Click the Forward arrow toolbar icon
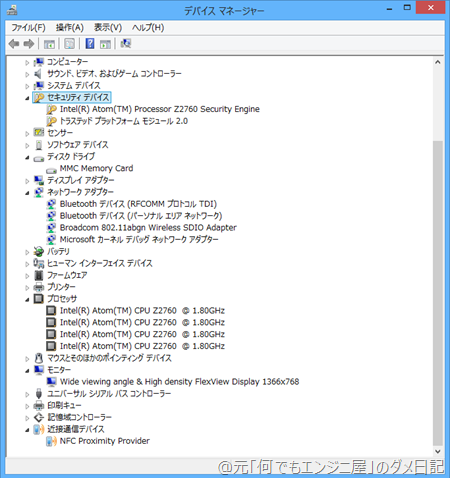The image size is (450, 478). coord(29,44)
